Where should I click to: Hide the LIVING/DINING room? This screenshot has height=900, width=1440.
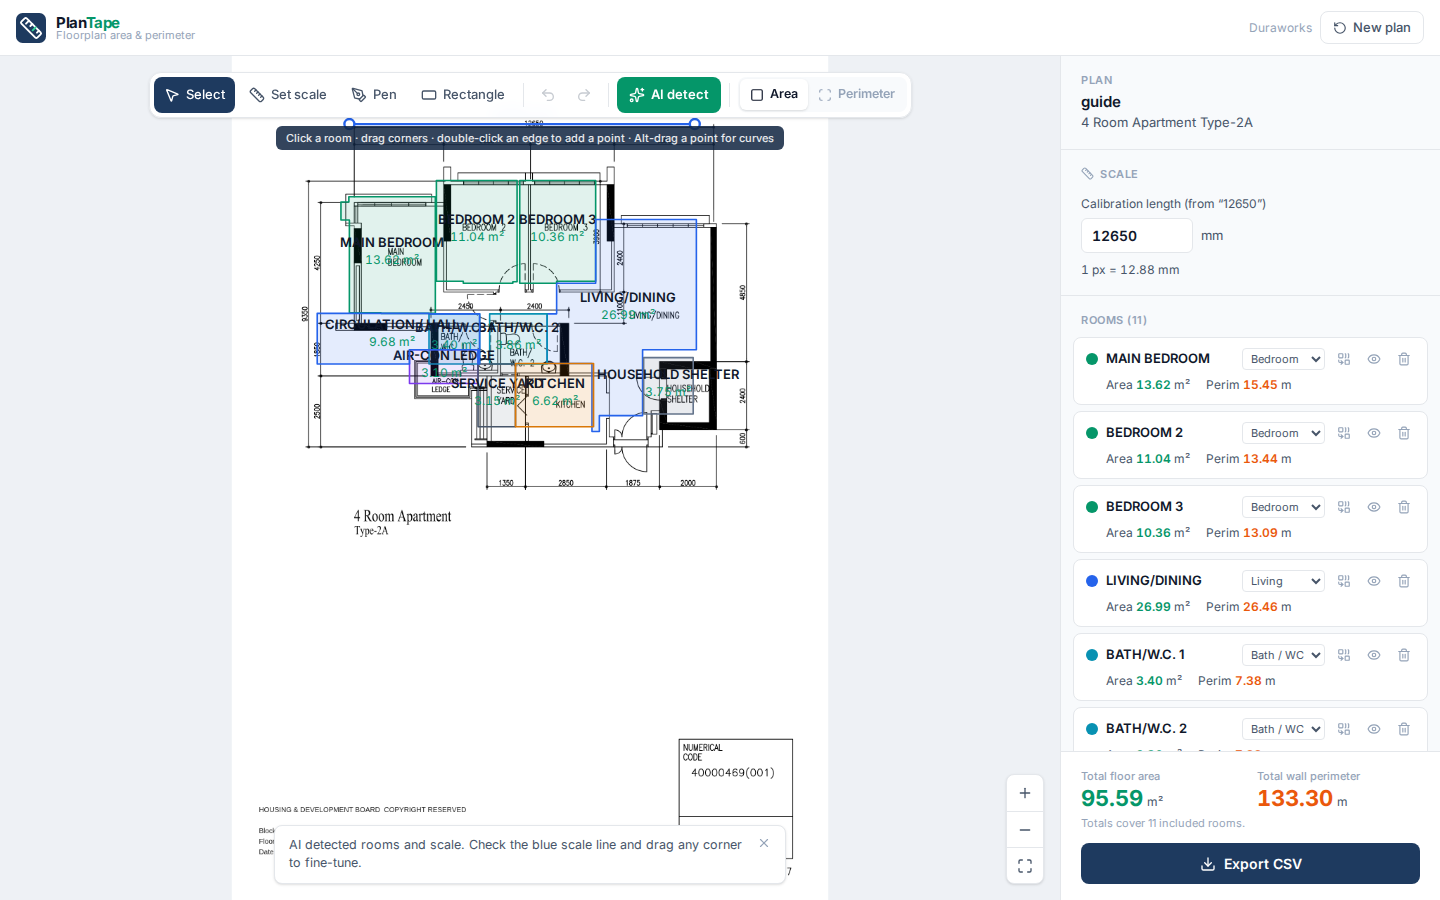coord(1374,581)
